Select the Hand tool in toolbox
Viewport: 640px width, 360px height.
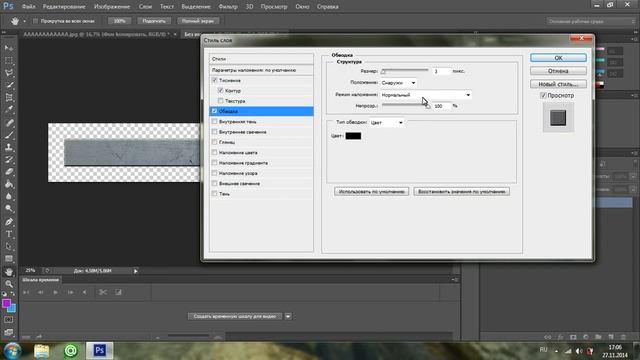[9, 272]
